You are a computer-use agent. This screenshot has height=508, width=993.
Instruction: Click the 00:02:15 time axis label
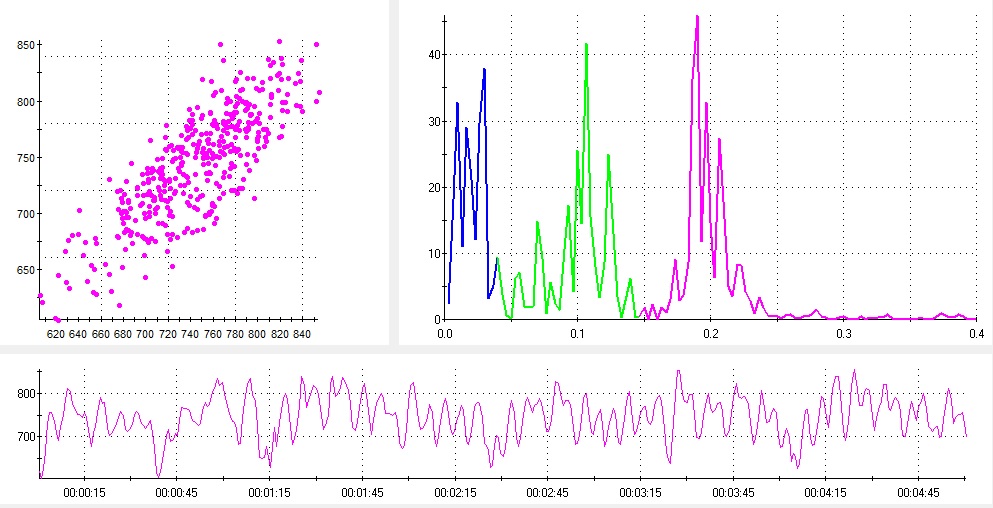click(454, 493)
